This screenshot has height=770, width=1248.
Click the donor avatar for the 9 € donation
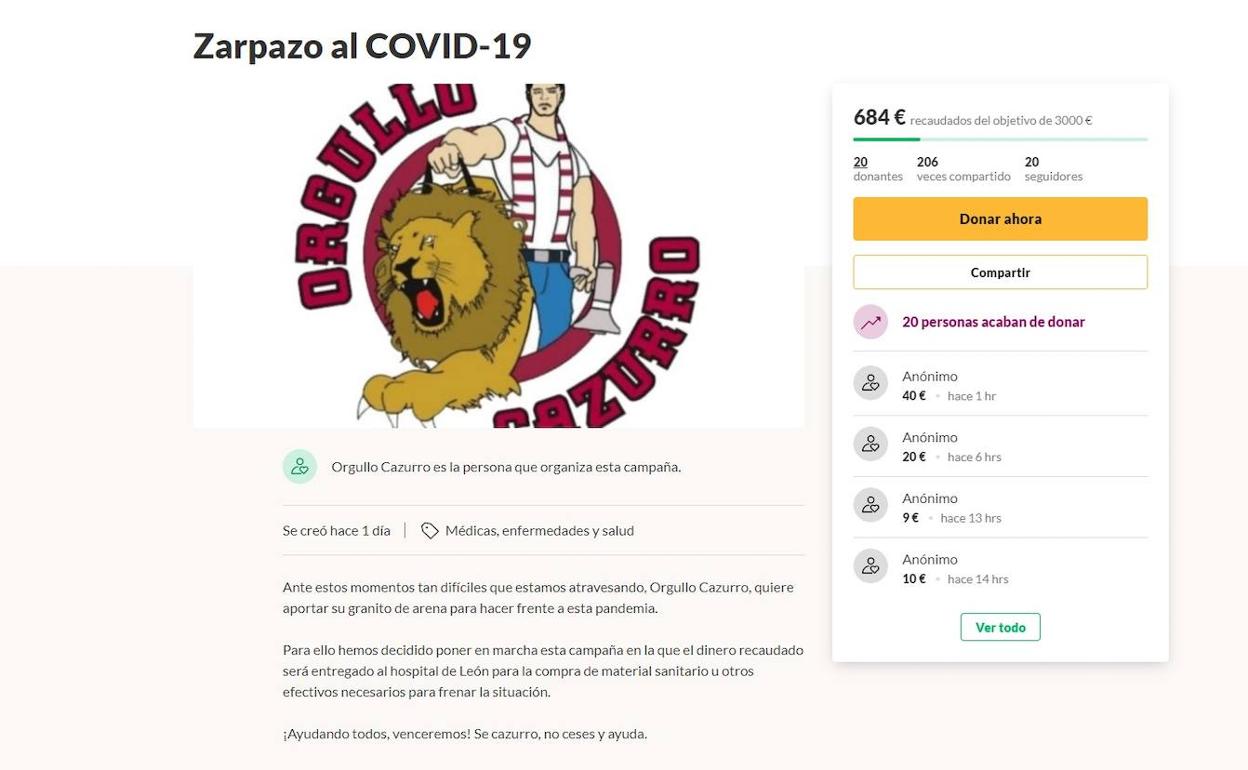point(870,505)
